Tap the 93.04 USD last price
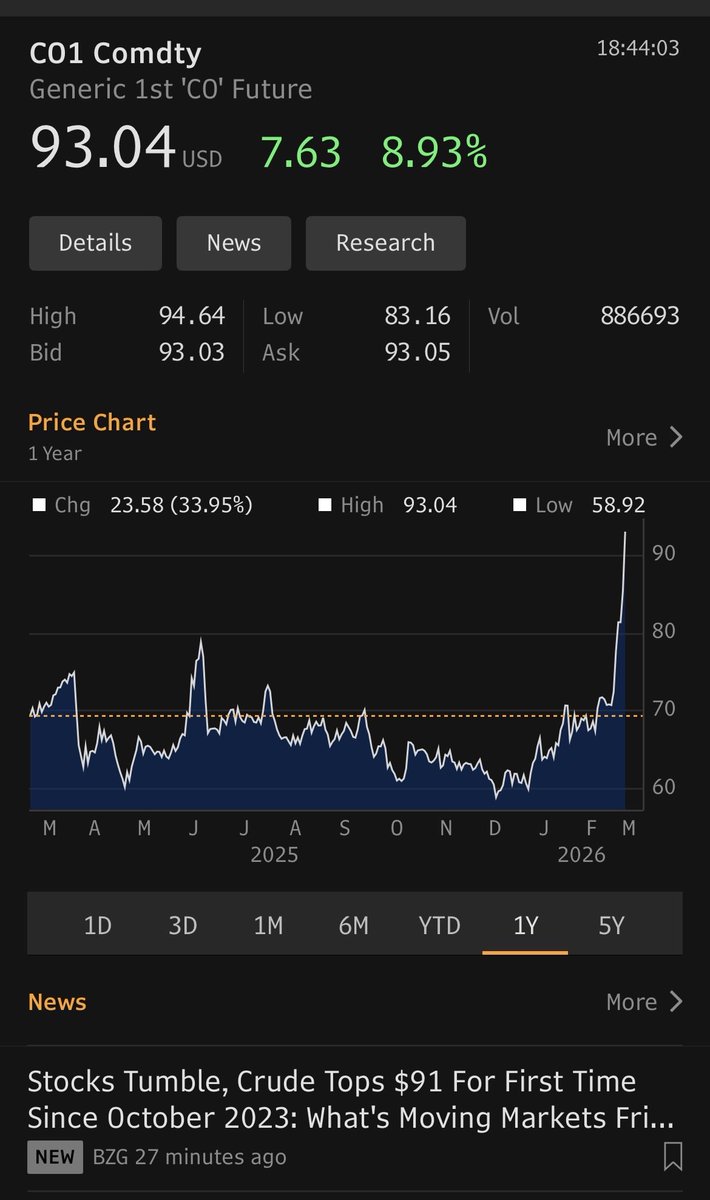The image size is (710, 1200). point(126,148)
